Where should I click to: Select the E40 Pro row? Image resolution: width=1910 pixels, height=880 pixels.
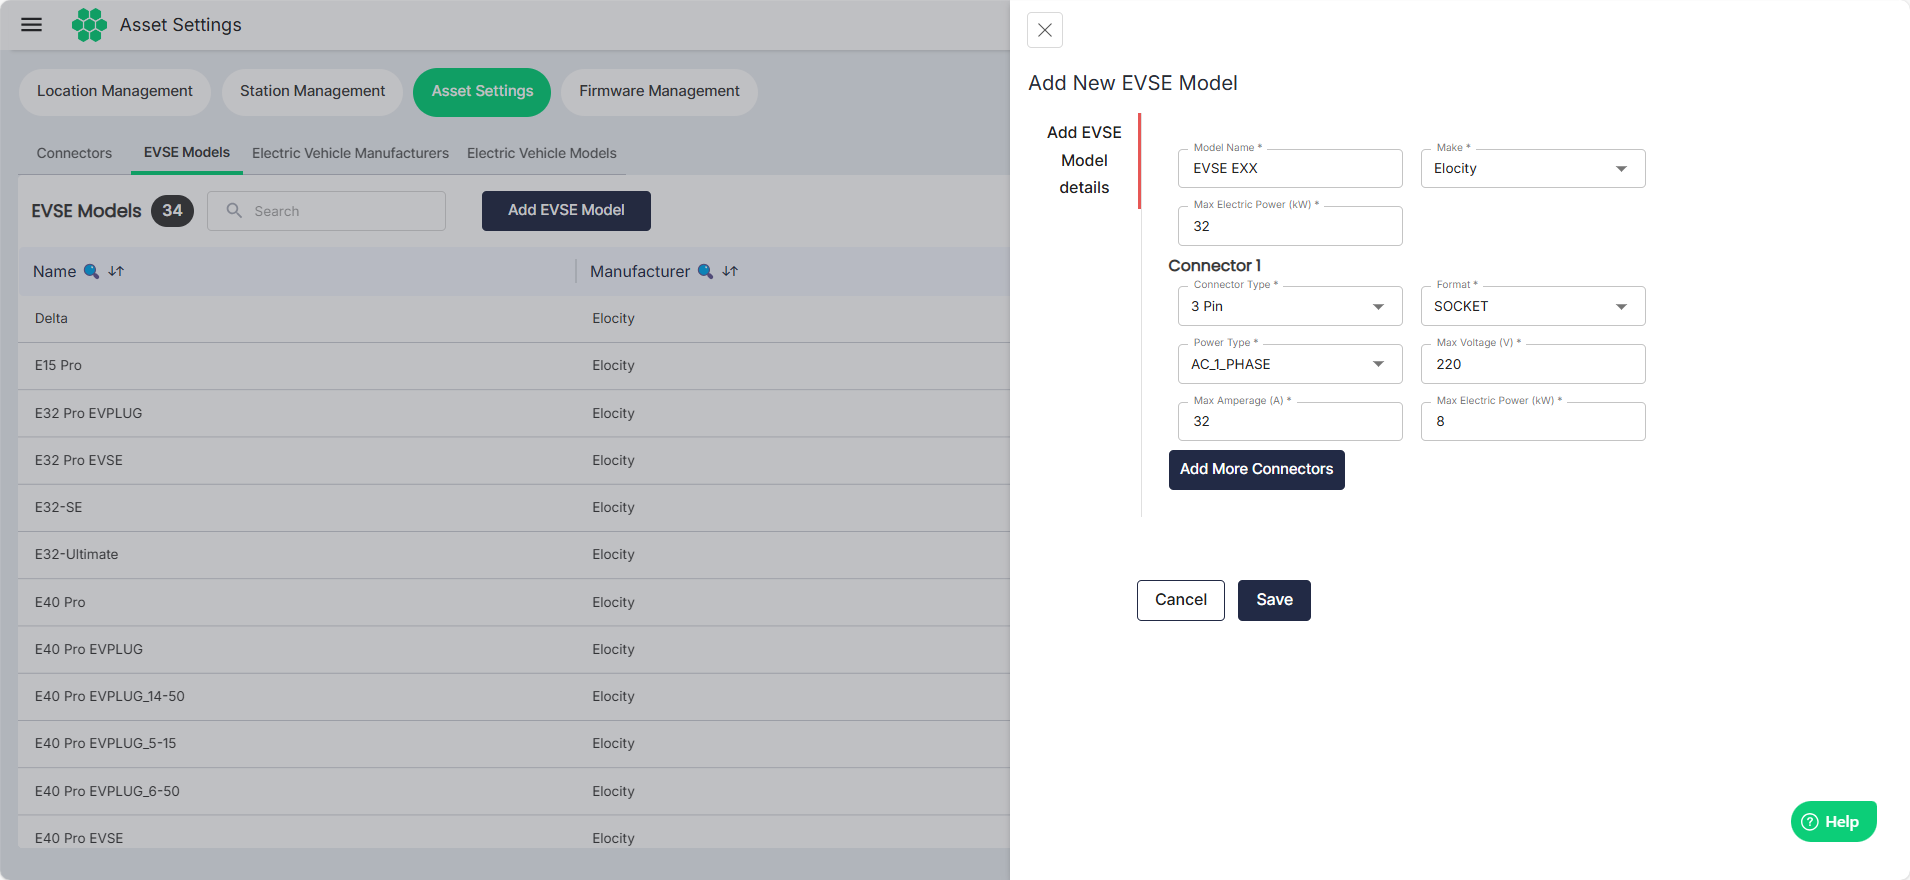click(514, 602)
